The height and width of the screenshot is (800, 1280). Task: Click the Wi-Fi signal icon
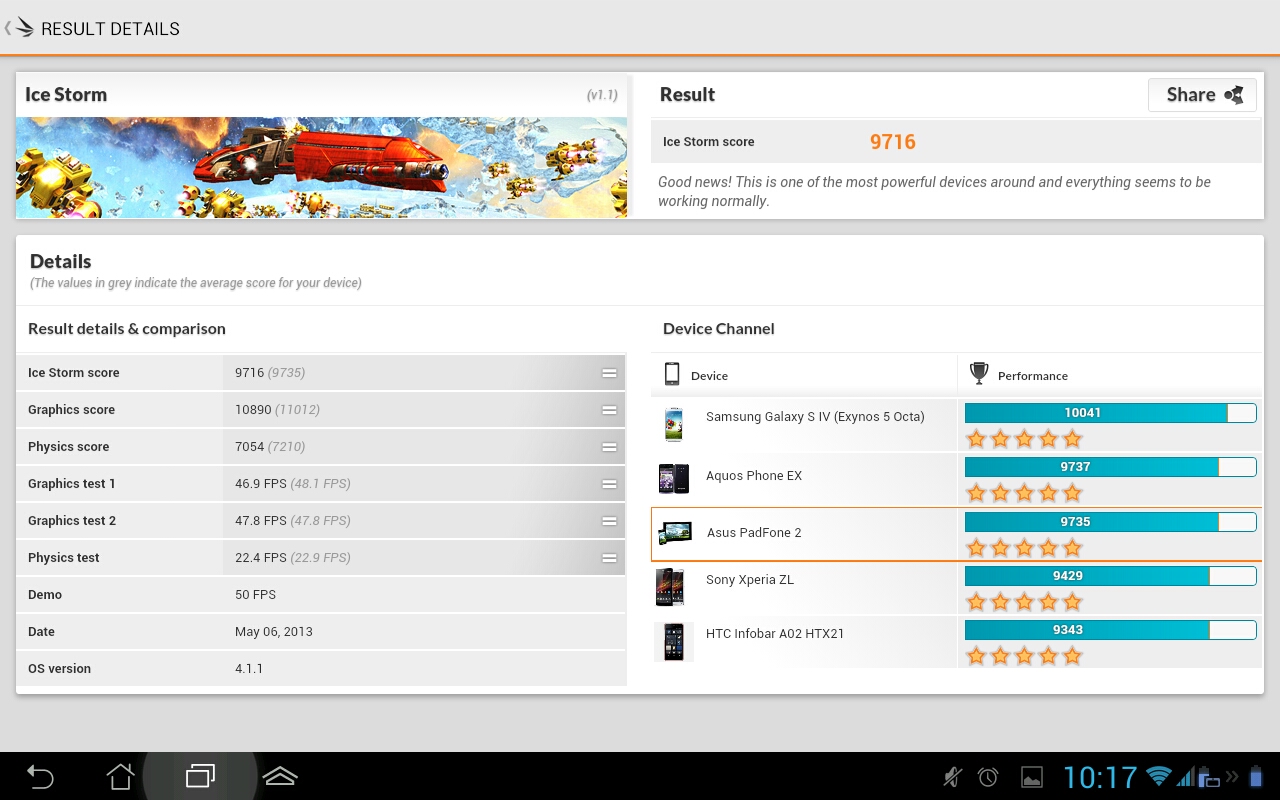pyautogui.click(x=1159, y=776)
